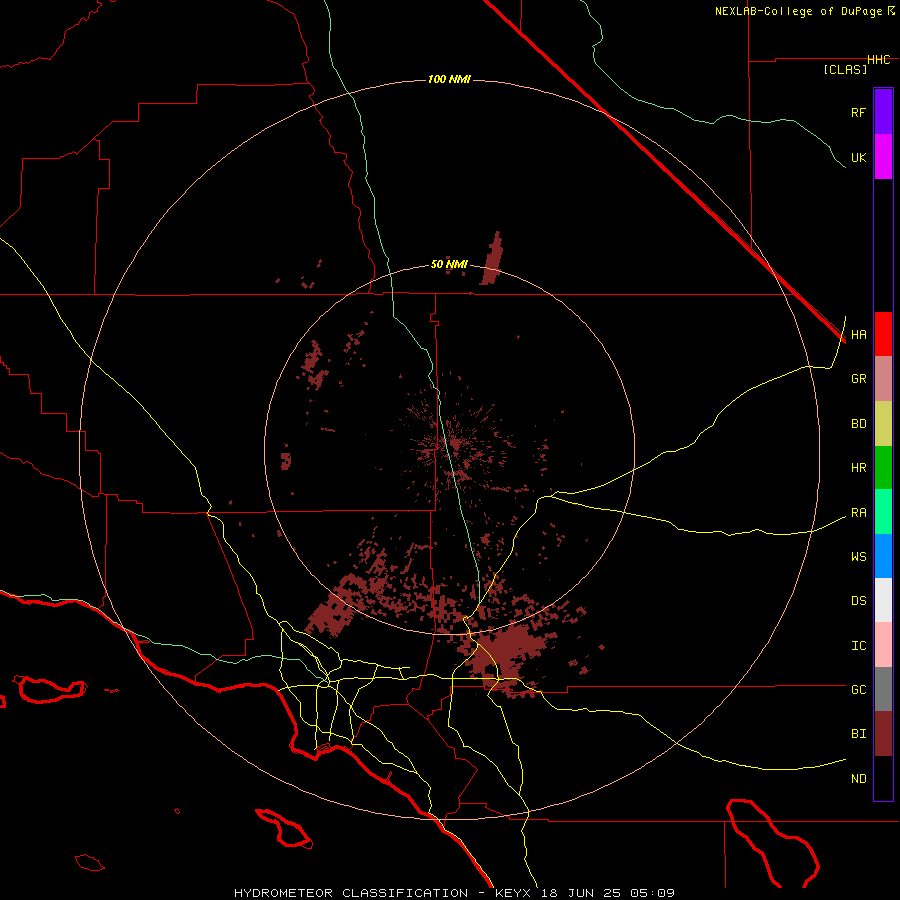Click the "RF" legend label
Image resolution: width=900 pixels, height=900 pixels.
click(858, 112)
